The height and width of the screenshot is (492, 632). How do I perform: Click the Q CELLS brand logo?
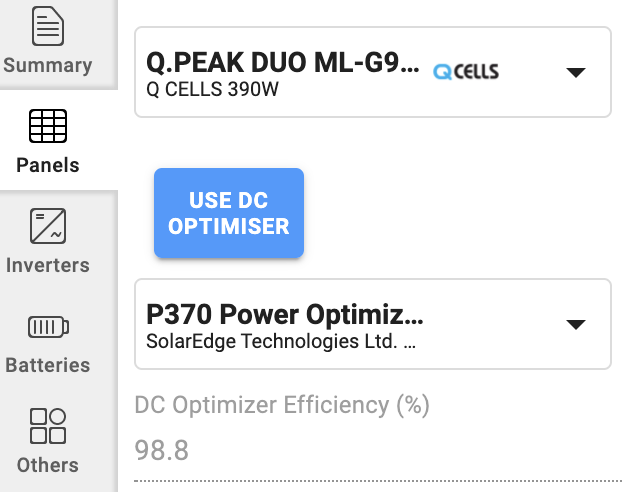[x=466, y=72]
